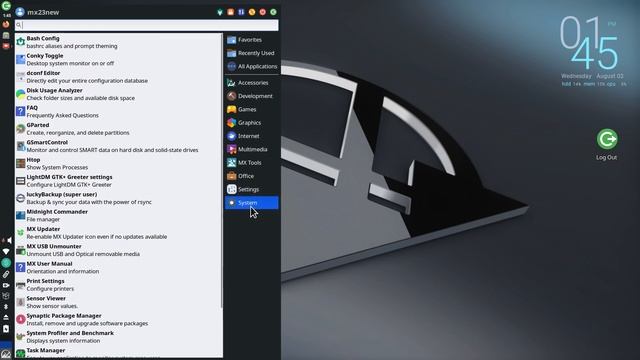The image size is (640, 360).
Task: Click the orange package icon in menu header
Action: click(231, 12)
